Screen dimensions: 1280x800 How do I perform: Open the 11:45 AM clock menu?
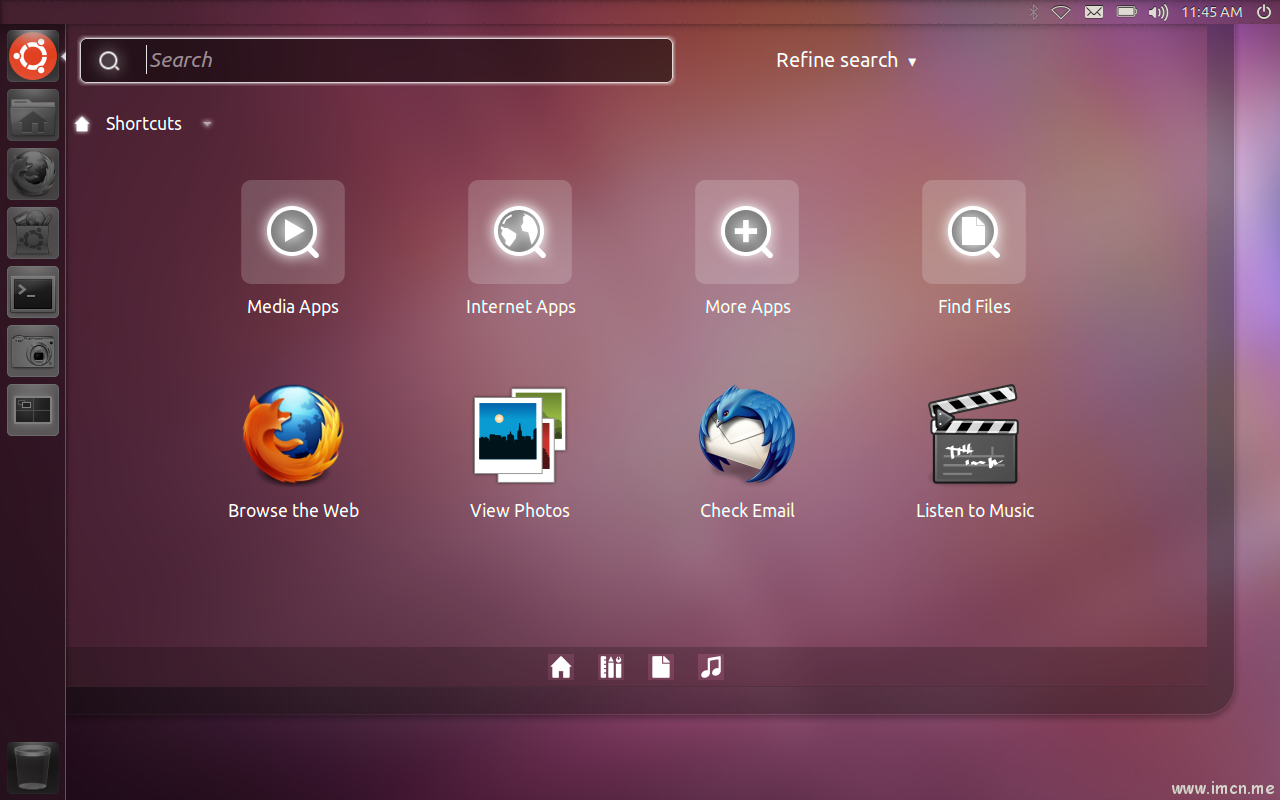point(1211,12)
